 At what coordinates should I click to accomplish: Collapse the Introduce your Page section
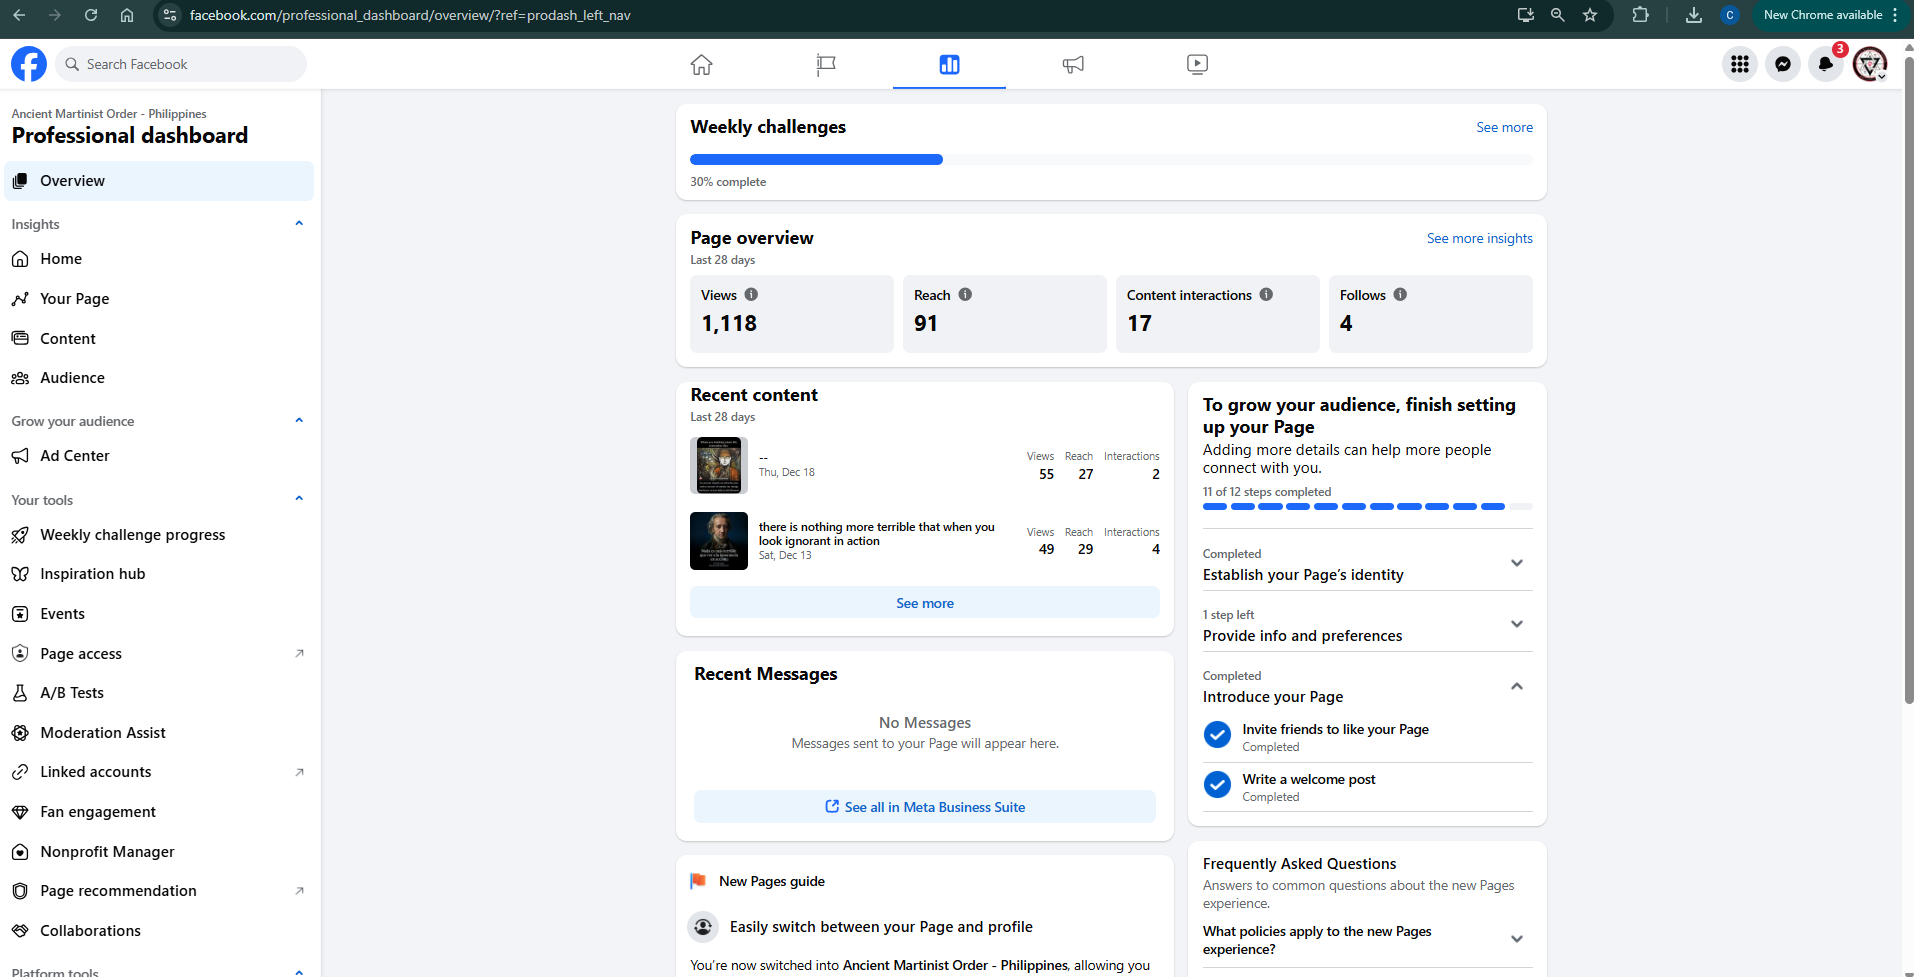1516,686
